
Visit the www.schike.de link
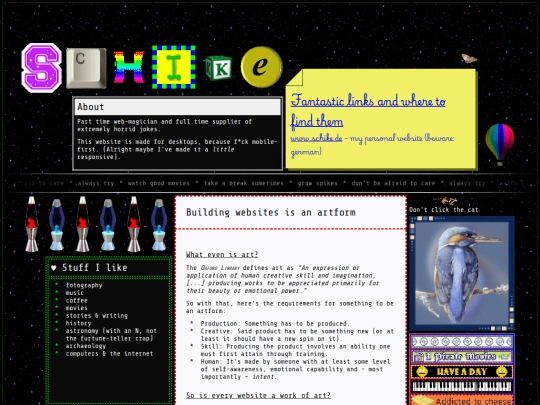click(x=316, y=138)
